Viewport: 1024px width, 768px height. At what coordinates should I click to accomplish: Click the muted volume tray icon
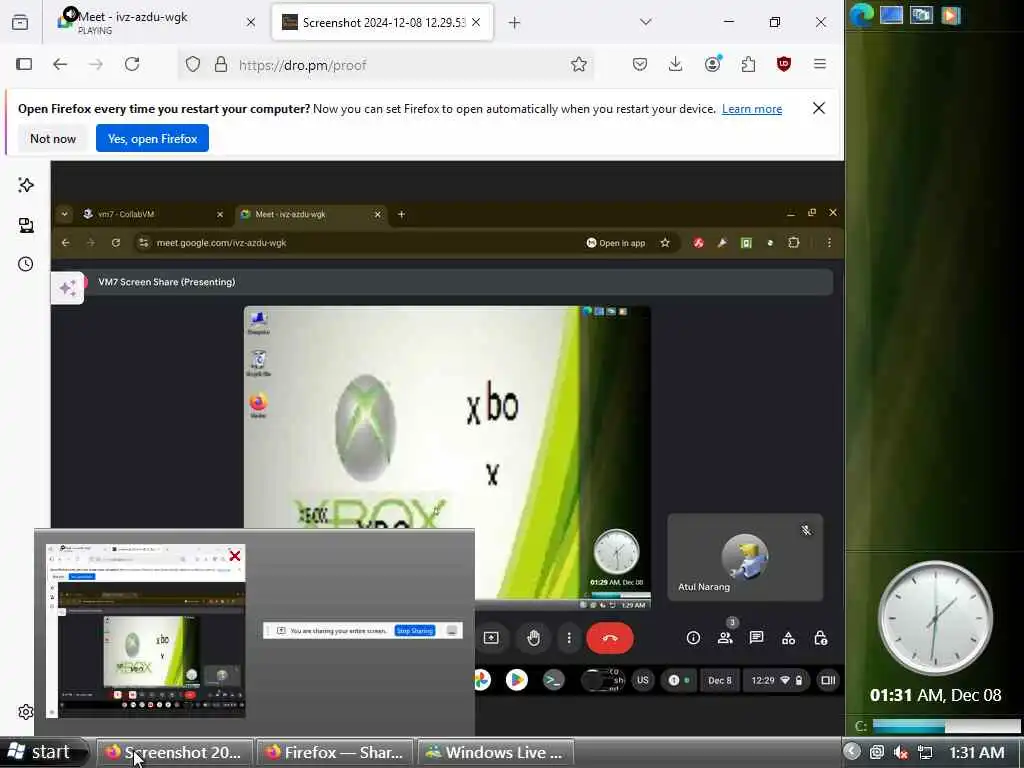901,752
